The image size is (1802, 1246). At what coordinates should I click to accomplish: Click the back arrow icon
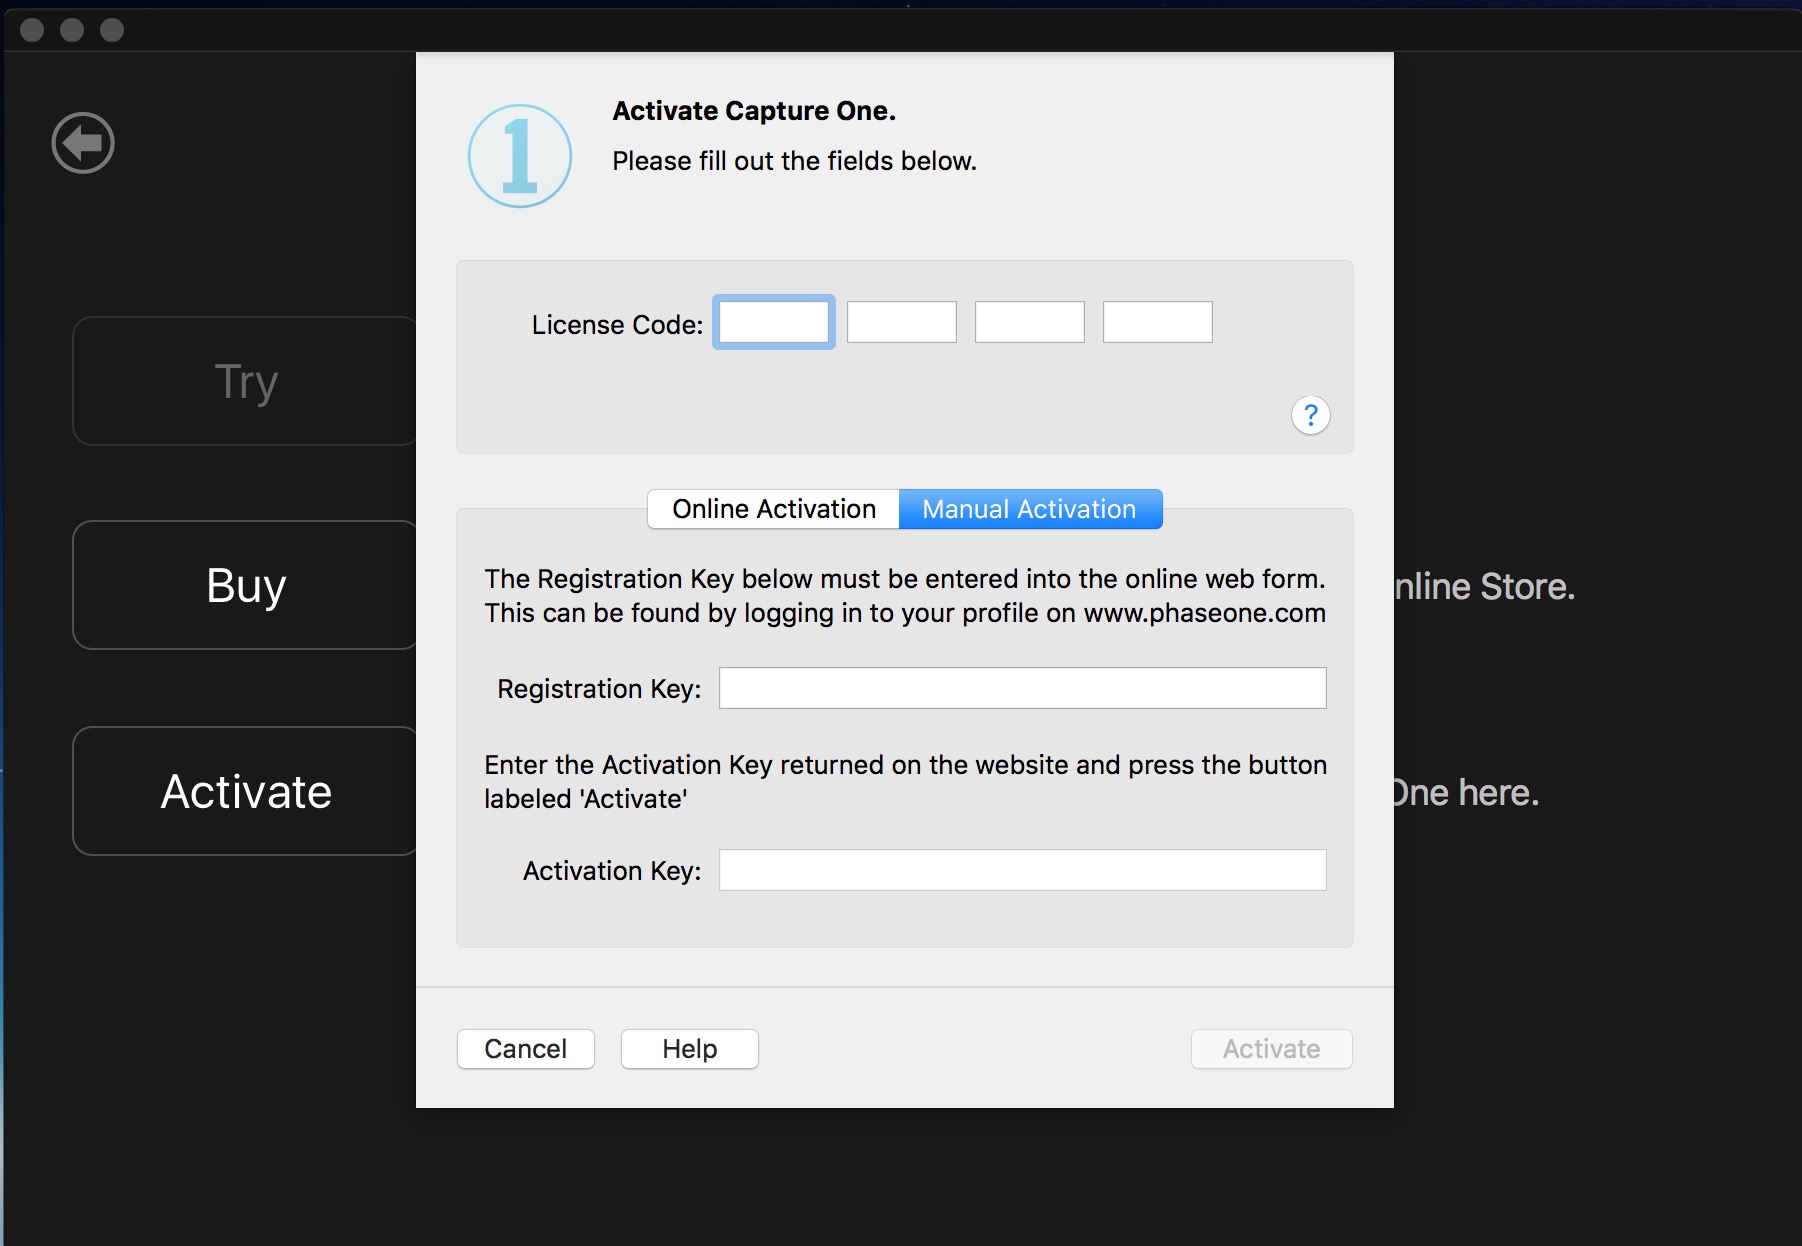[x=83, y=143]
